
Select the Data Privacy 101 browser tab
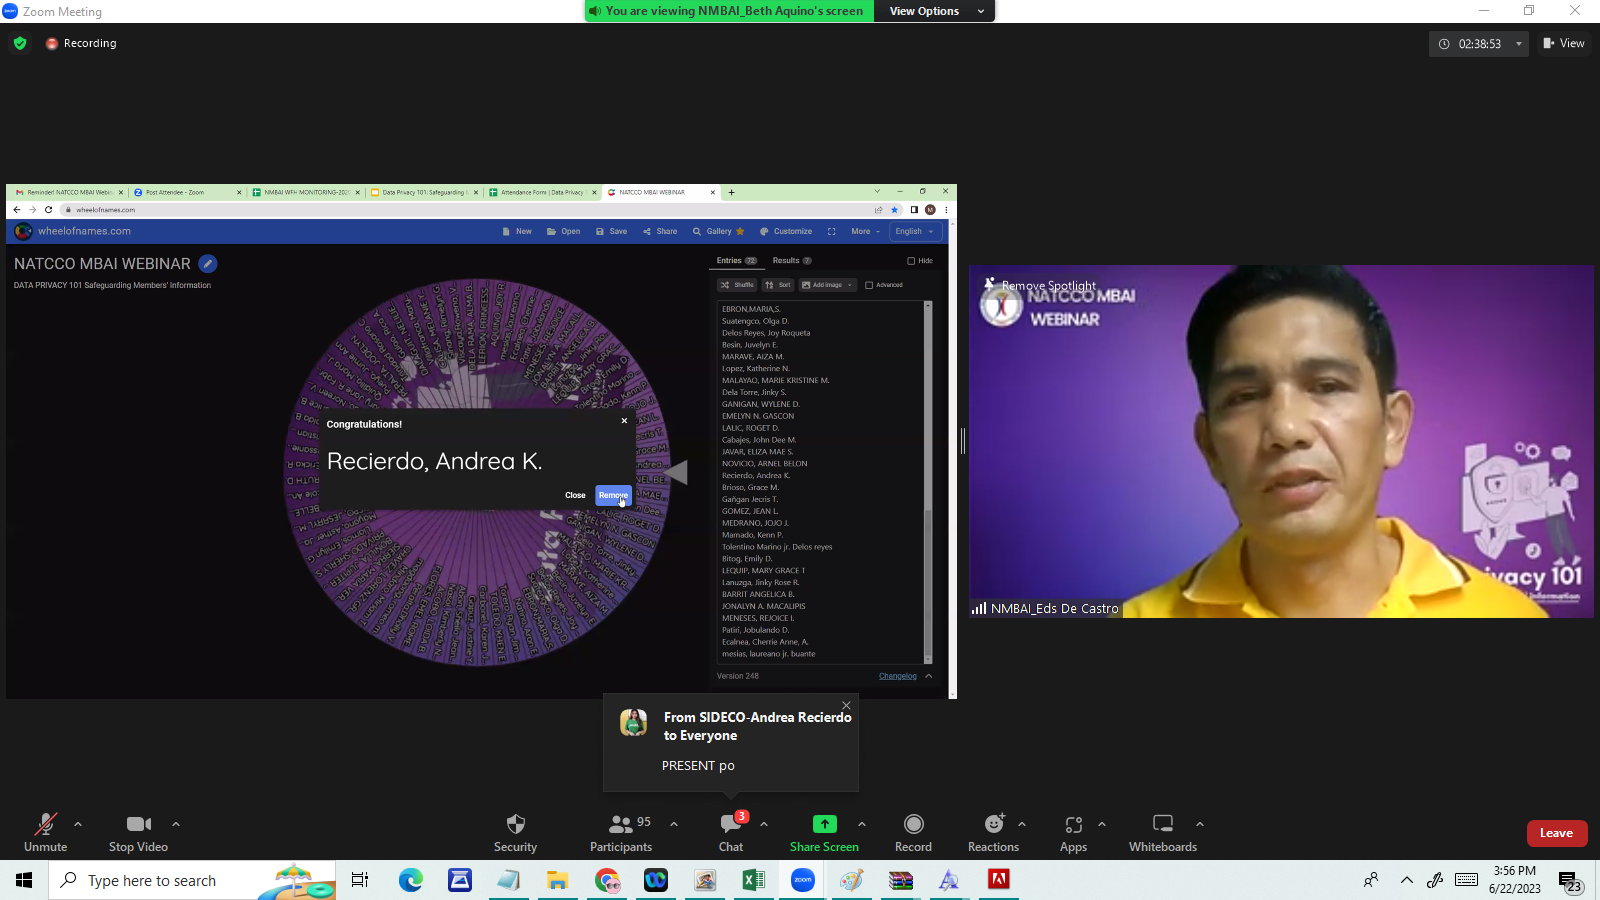click(424, 192)
